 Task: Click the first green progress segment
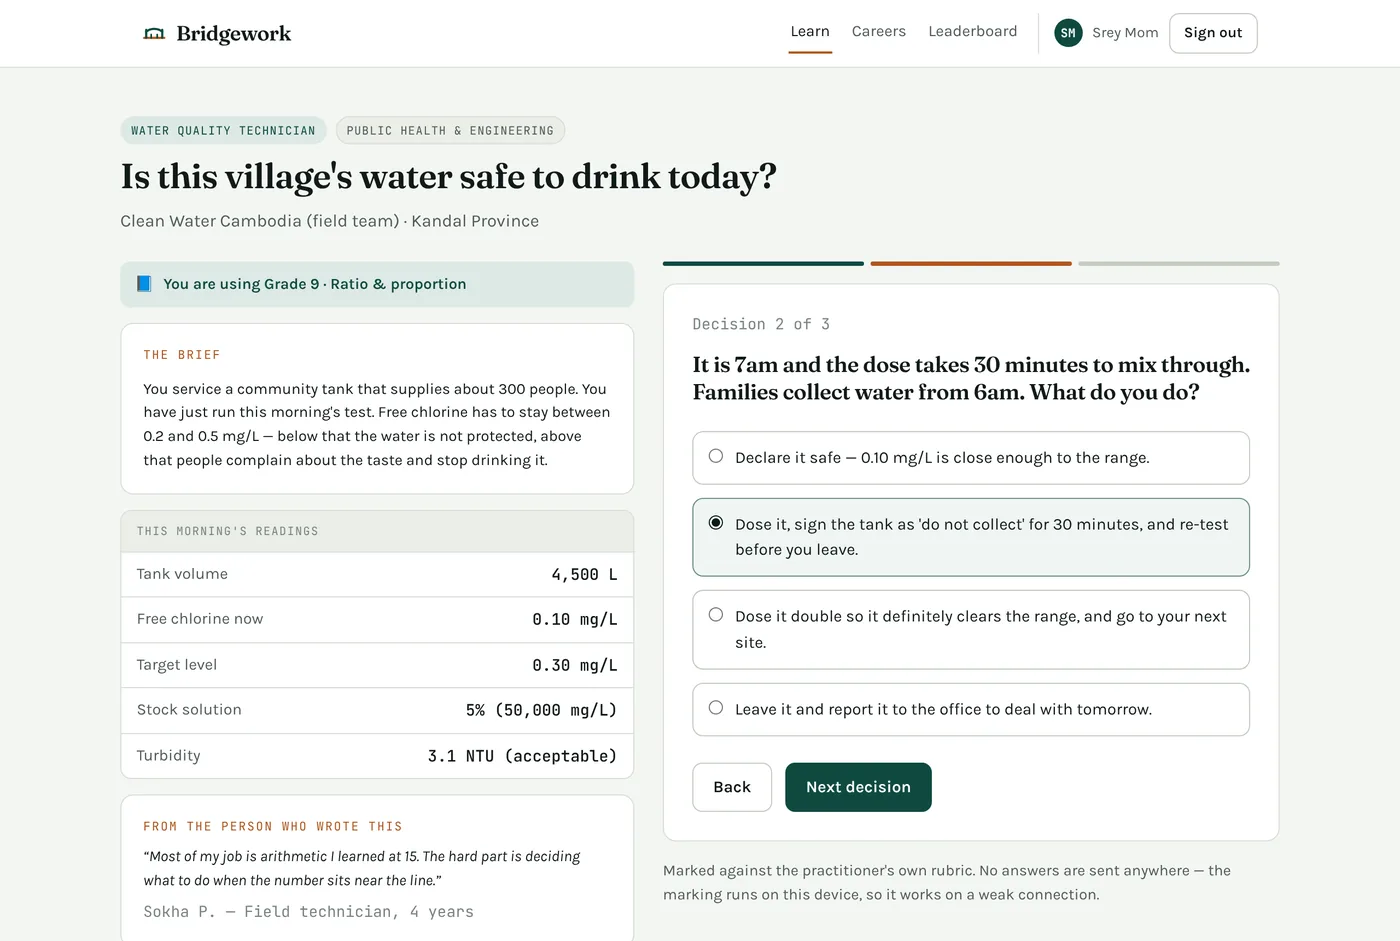763,264
